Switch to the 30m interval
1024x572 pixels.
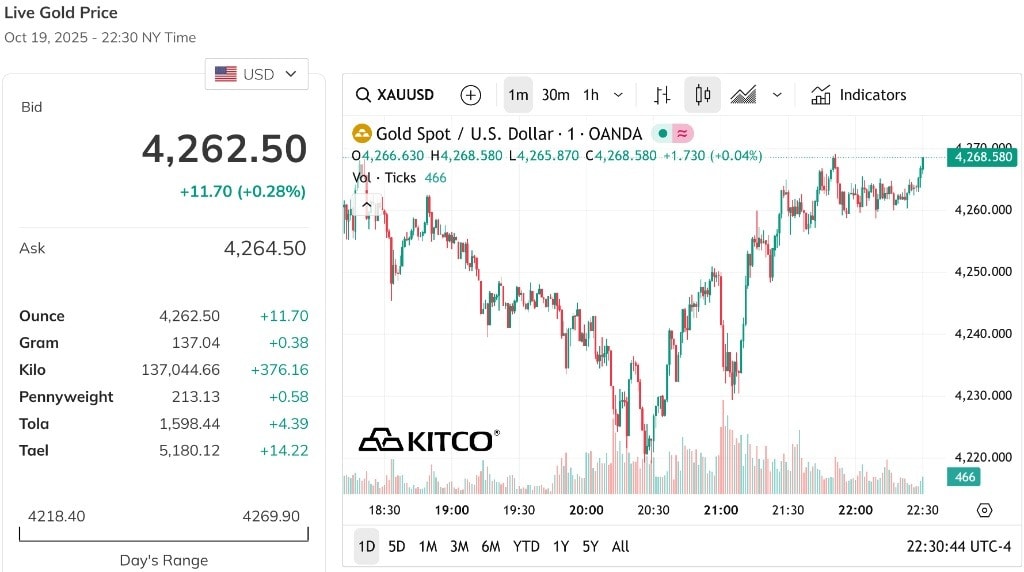pyautogui.click(x=555, y=95)
